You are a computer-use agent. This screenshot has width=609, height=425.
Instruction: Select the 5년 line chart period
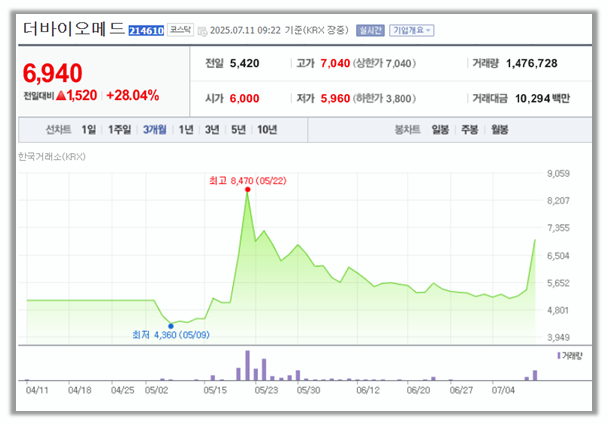[238, 130]
